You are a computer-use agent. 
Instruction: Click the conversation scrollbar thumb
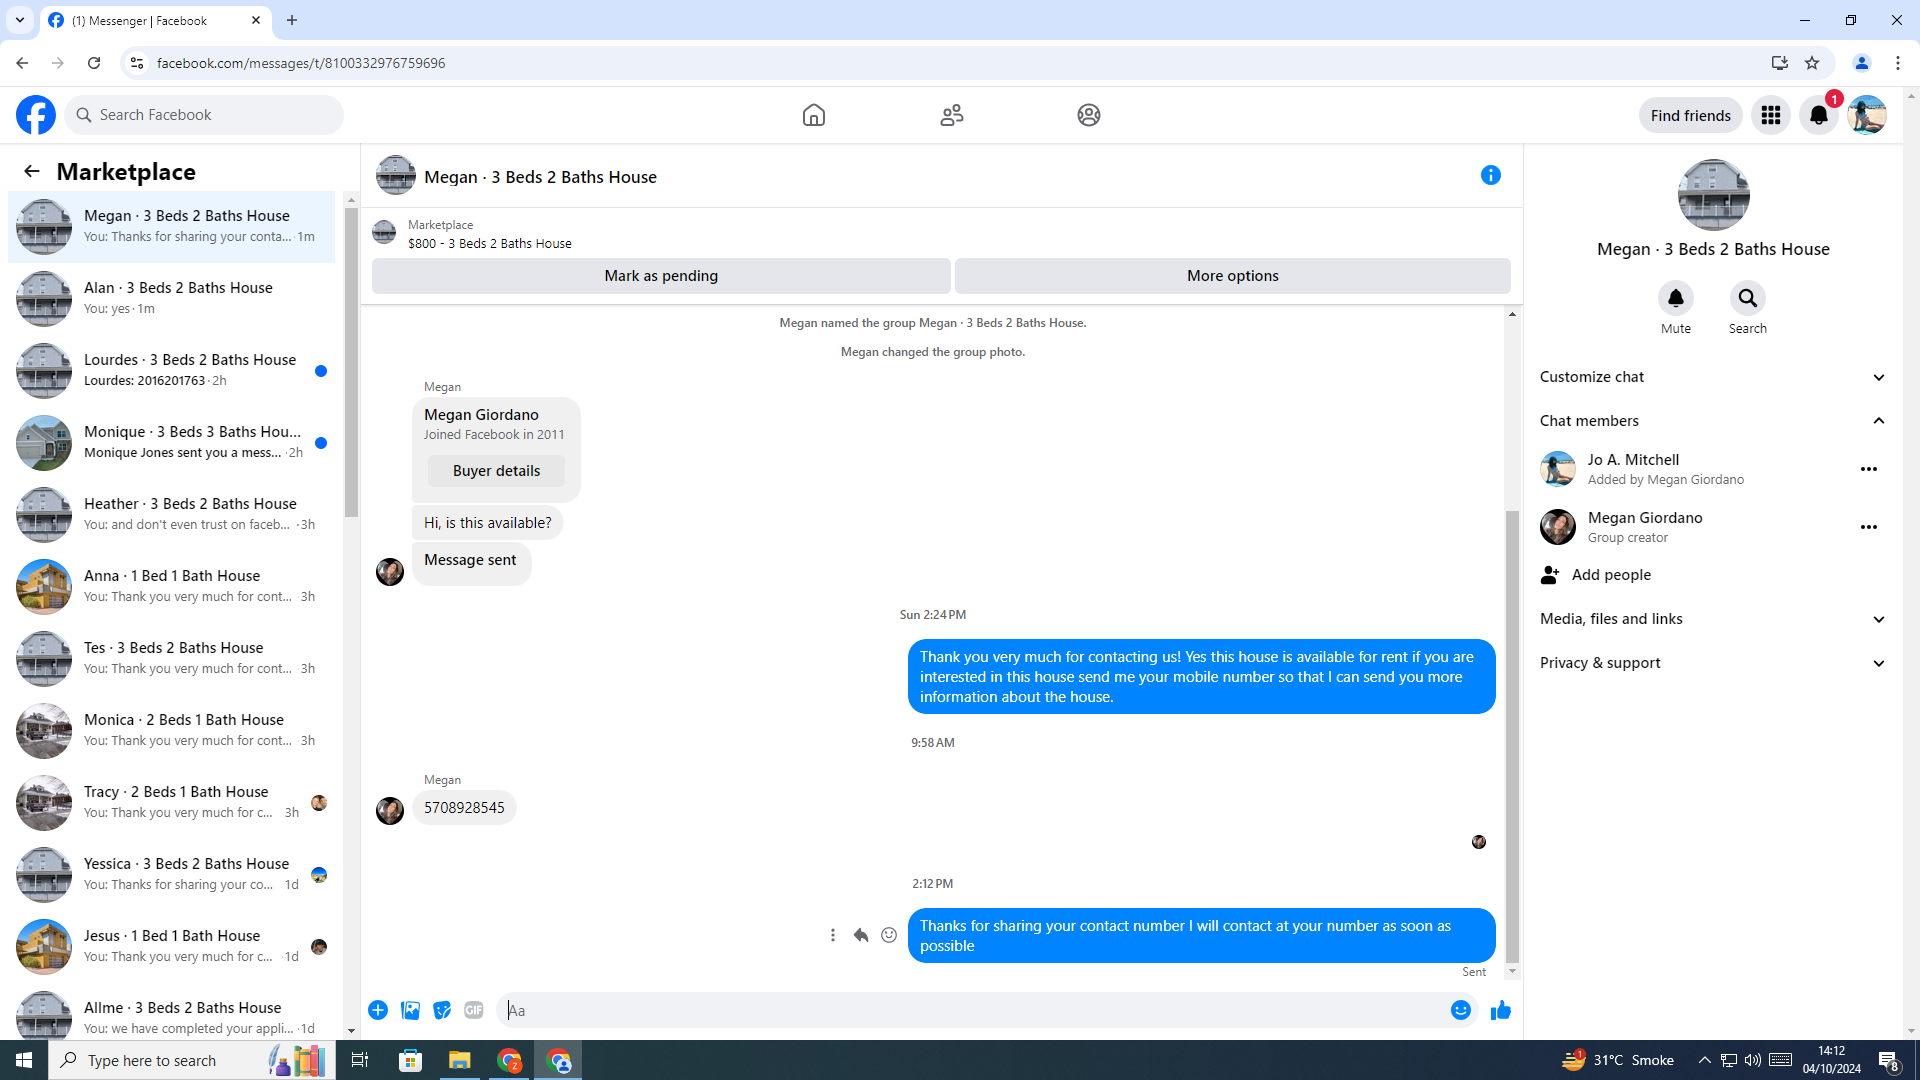(x=1512, y=737)
